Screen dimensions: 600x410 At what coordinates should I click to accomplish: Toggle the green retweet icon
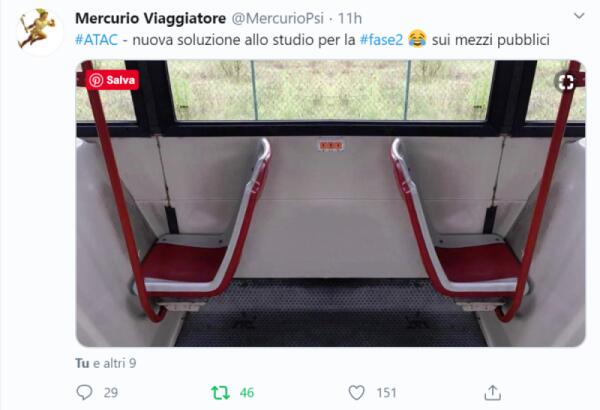220,392
